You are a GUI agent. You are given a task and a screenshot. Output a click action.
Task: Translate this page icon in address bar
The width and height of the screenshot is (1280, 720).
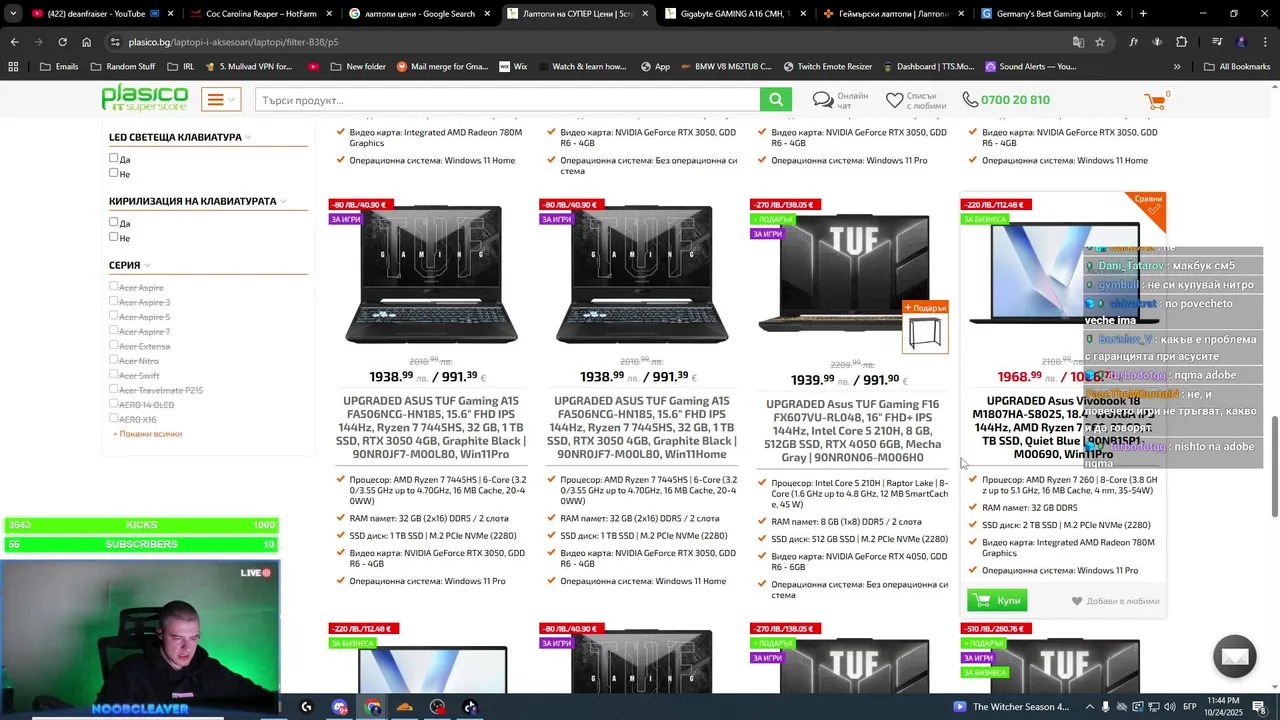point(1078,42)
